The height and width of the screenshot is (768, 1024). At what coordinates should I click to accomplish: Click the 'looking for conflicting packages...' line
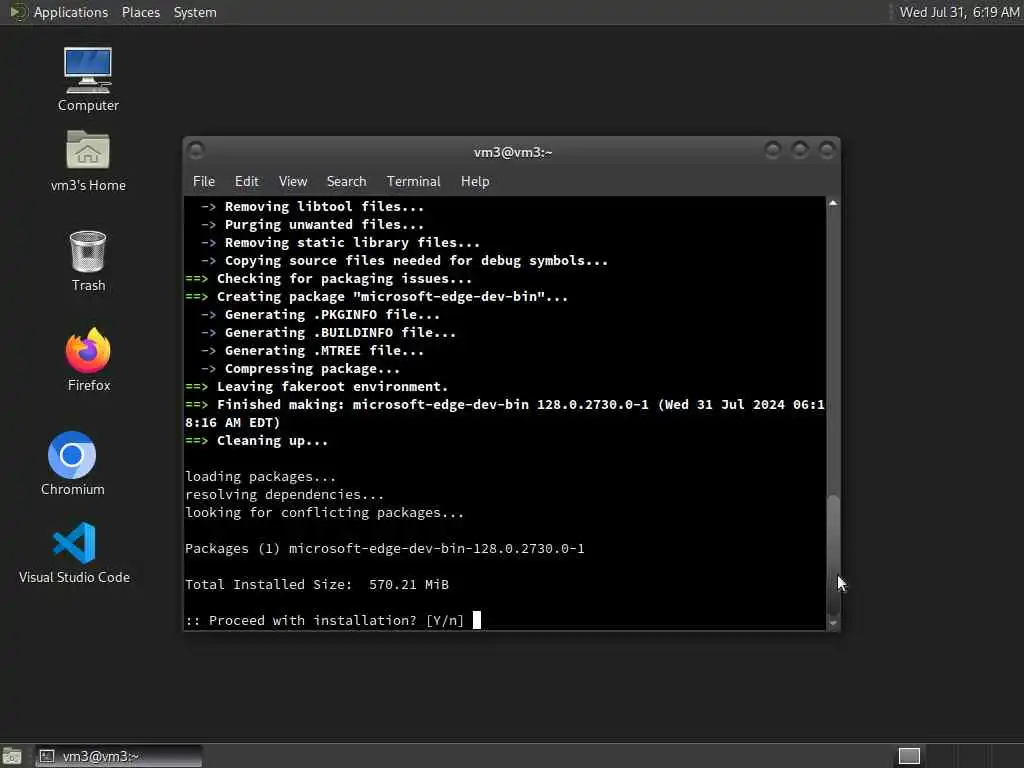tap(325, 513)
